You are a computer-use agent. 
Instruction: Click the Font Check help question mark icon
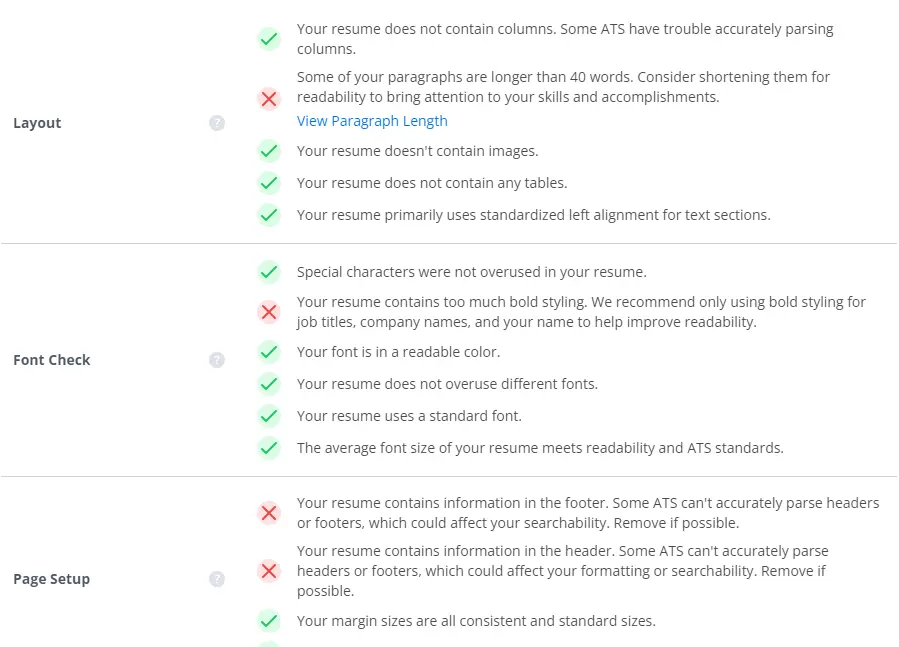pyautogui.click(x=217, y=360)
